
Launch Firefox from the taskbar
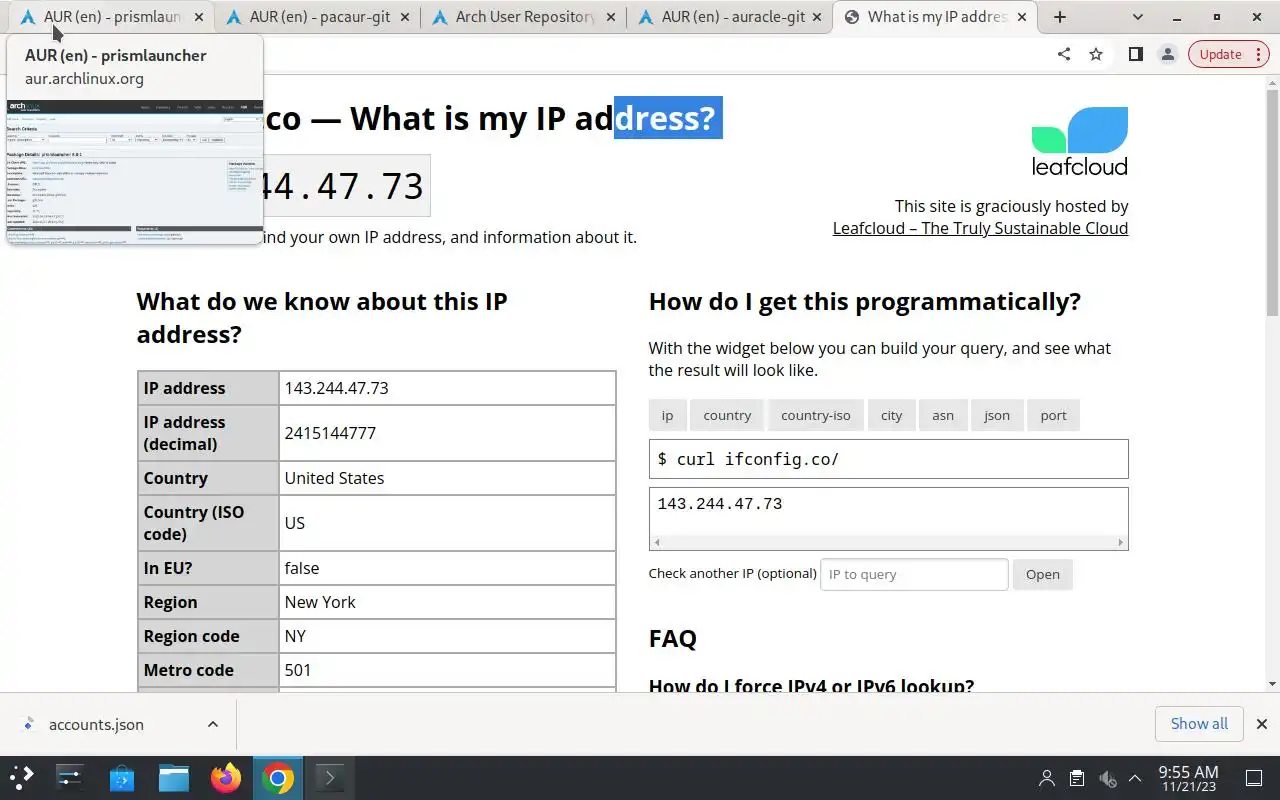(x=226, y=778)
